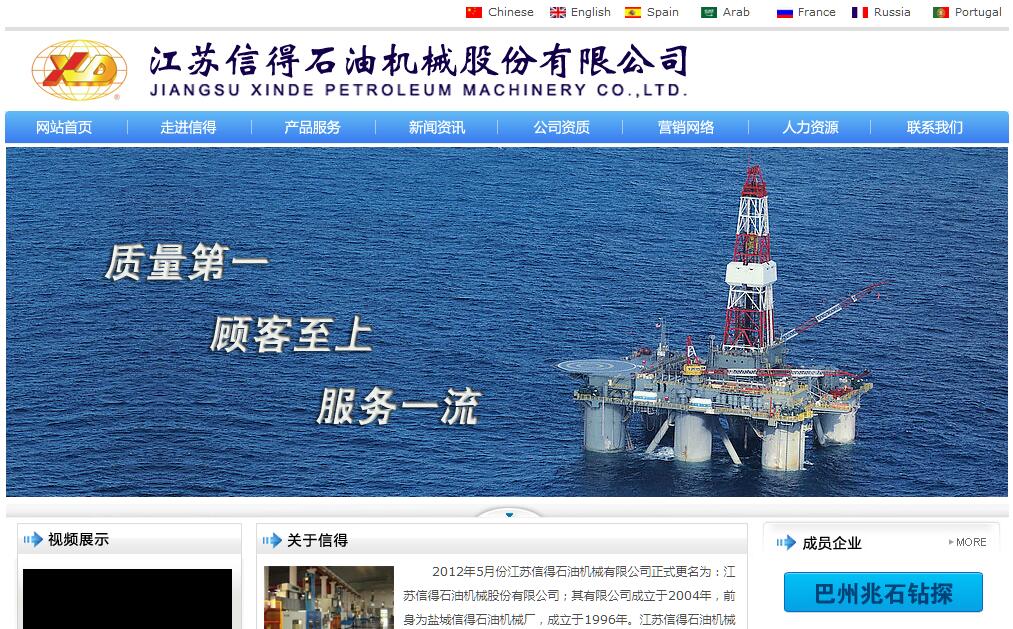Image resolution: width=1013 pixels, height=629 pixels.
Task: Go to 新闻资讯 section
Action: (x=437, y=127)
